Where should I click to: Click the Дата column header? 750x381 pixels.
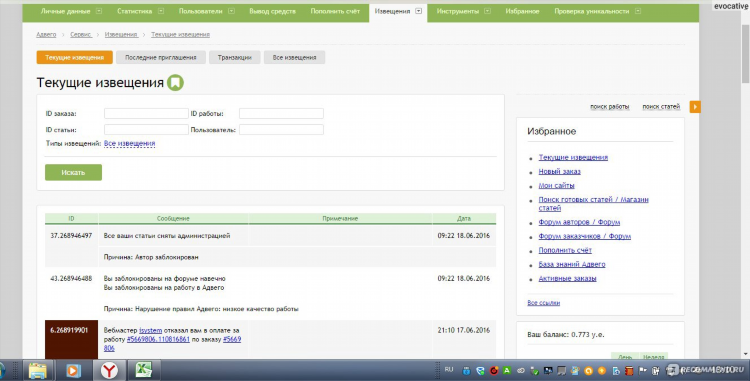(x=463, y=218)
